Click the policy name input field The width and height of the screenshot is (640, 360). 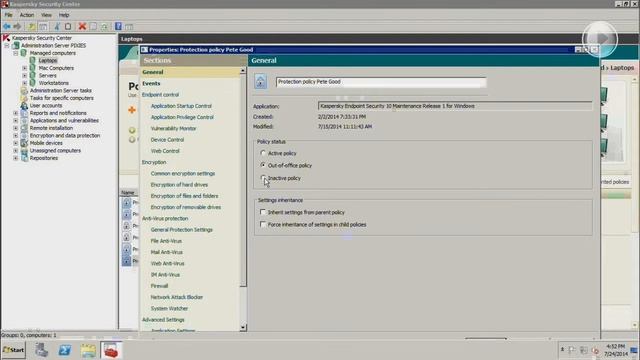click(x=381, y=82)
